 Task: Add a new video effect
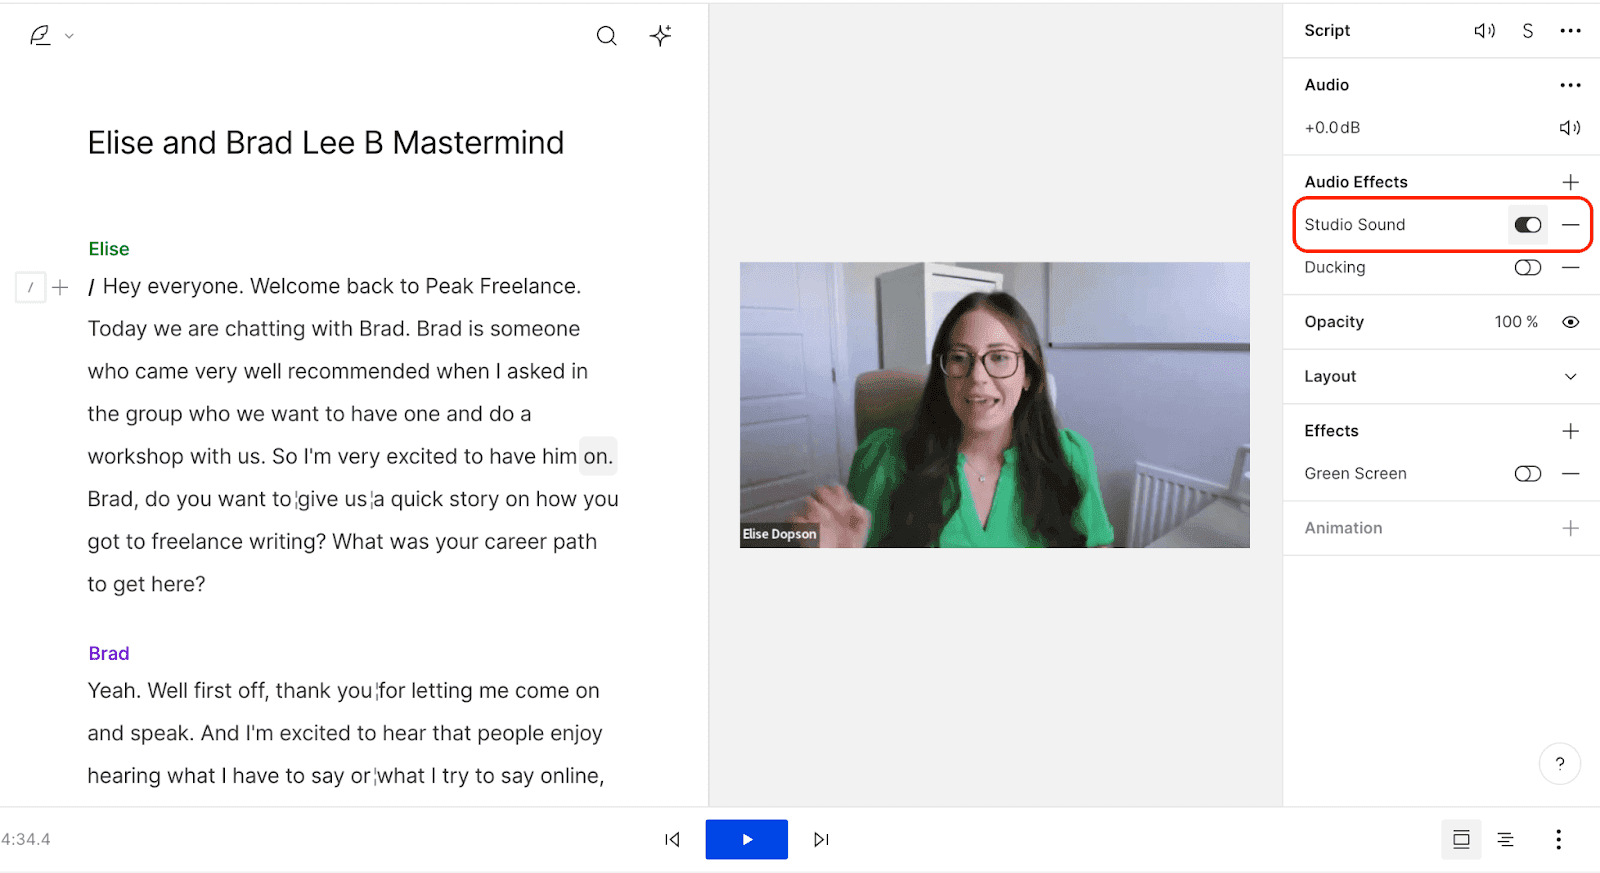(x=1570, y=431)
